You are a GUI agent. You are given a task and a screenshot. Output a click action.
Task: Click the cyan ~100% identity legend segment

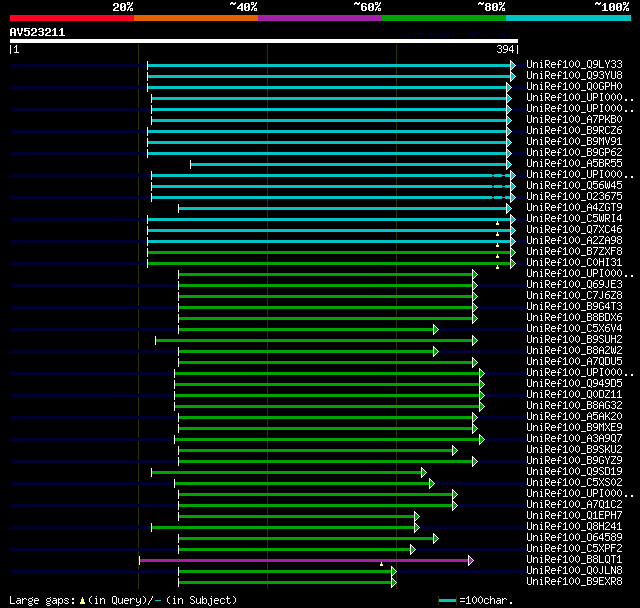pos(569,18)
